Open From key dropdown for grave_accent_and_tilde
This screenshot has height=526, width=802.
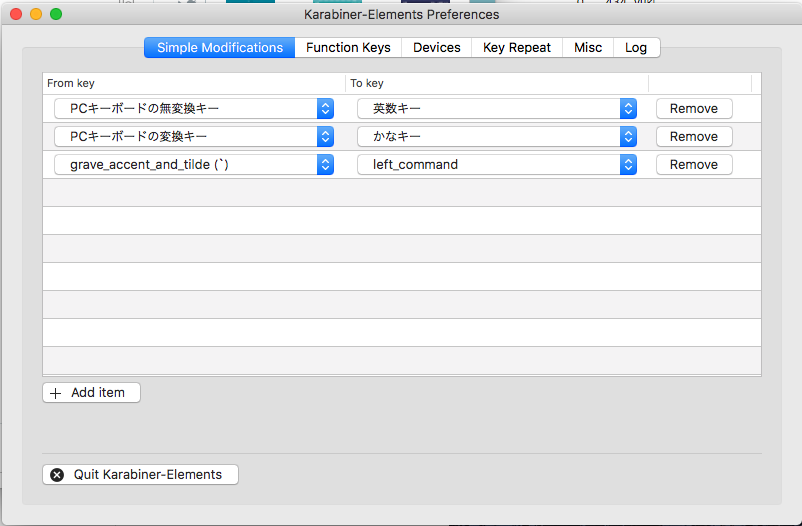click(194, 164)
